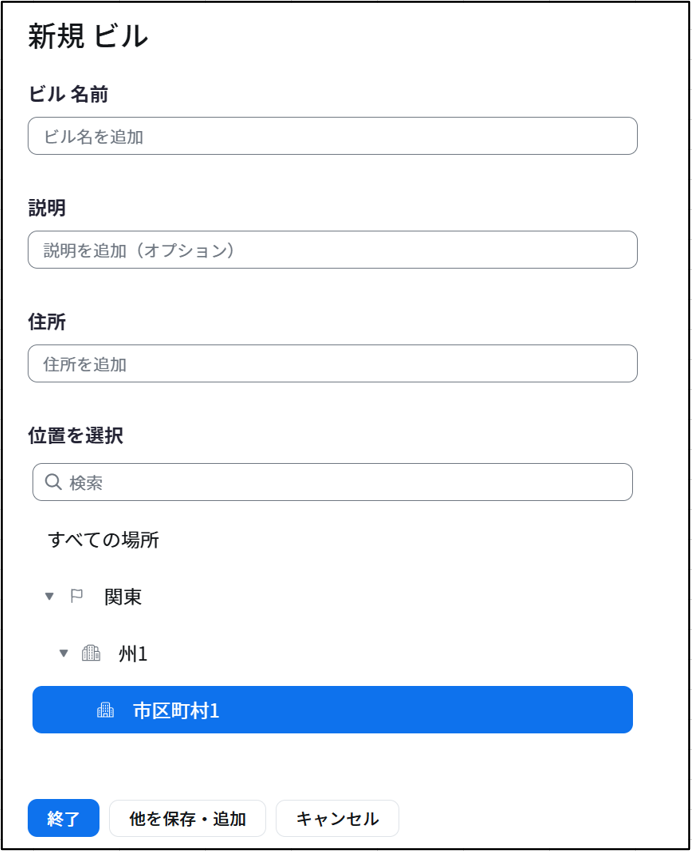
Task: Click the ビル 名前 field label
Action: pyautogui.click(x=68, y=95)
